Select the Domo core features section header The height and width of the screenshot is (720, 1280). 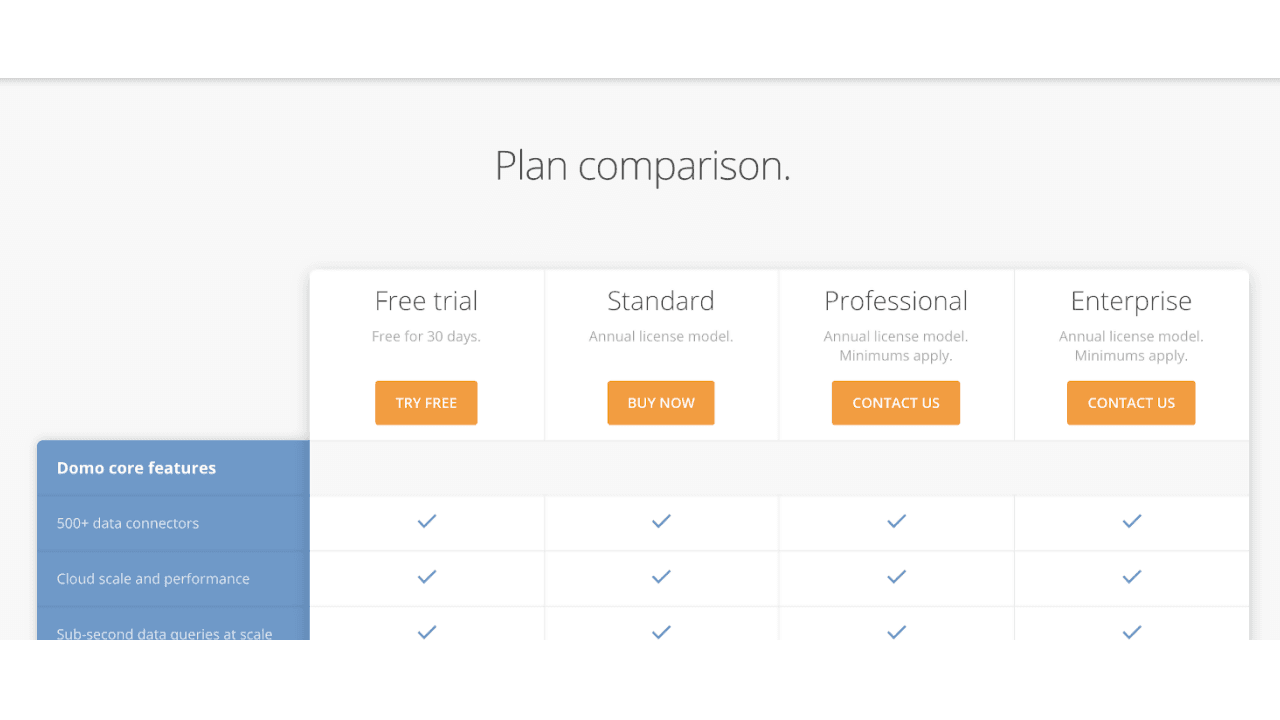coord(136,468)
